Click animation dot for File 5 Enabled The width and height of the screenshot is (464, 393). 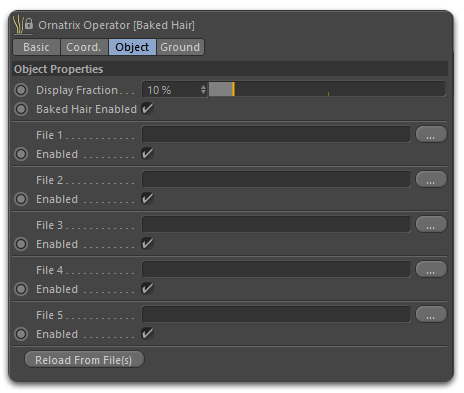tap(21, 334)
